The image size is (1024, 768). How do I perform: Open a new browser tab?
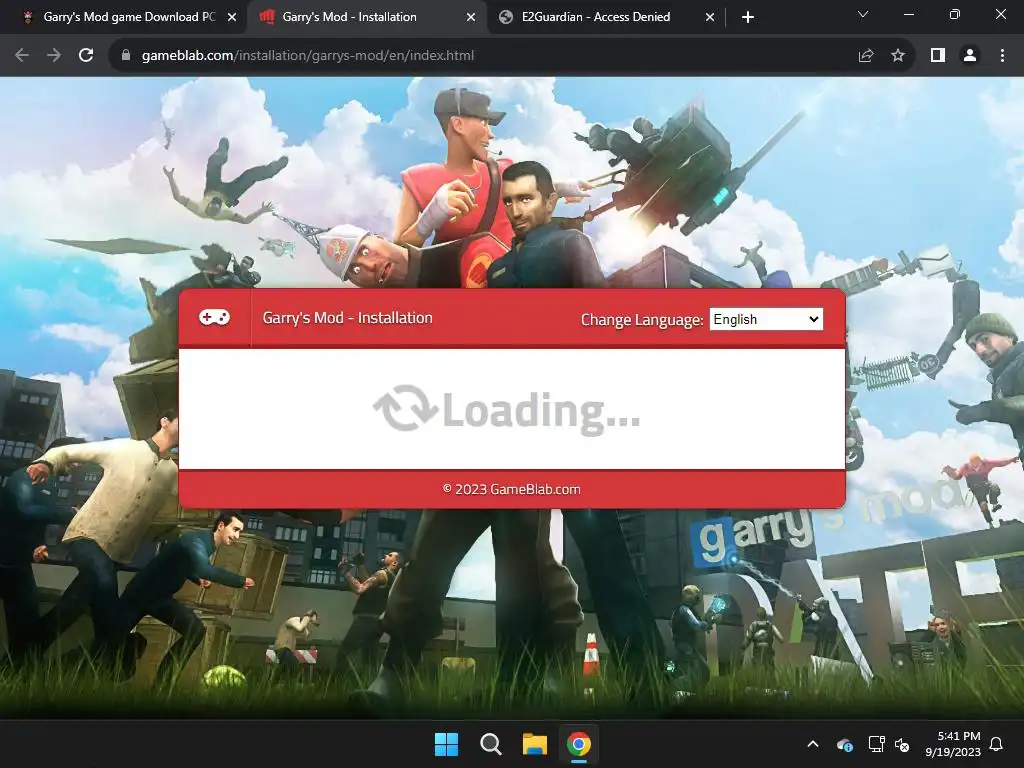coord(748,17)
